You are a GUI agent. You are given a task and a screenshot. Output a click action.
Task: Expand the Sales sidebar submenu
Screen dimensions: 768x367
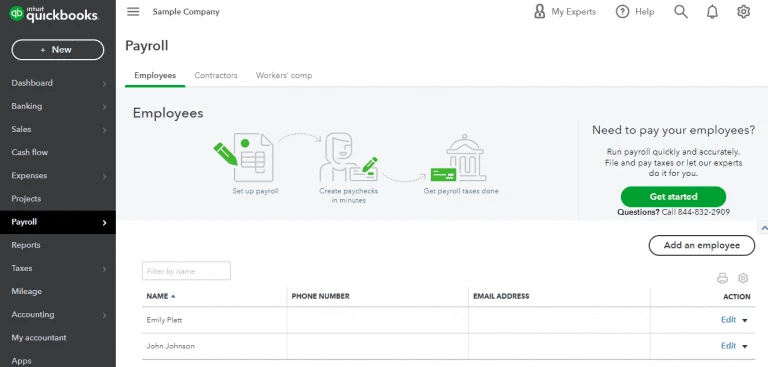[104, 130]
